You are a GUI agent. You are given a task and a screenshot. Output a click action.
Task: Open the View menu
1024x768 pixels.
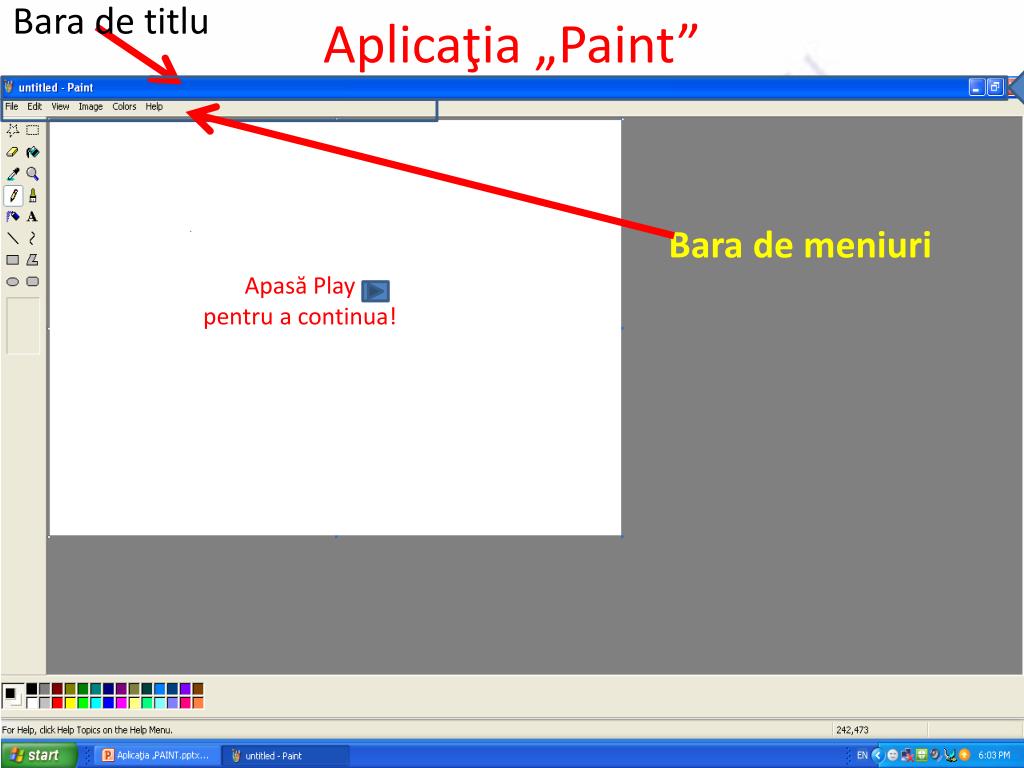coord(60,106)
